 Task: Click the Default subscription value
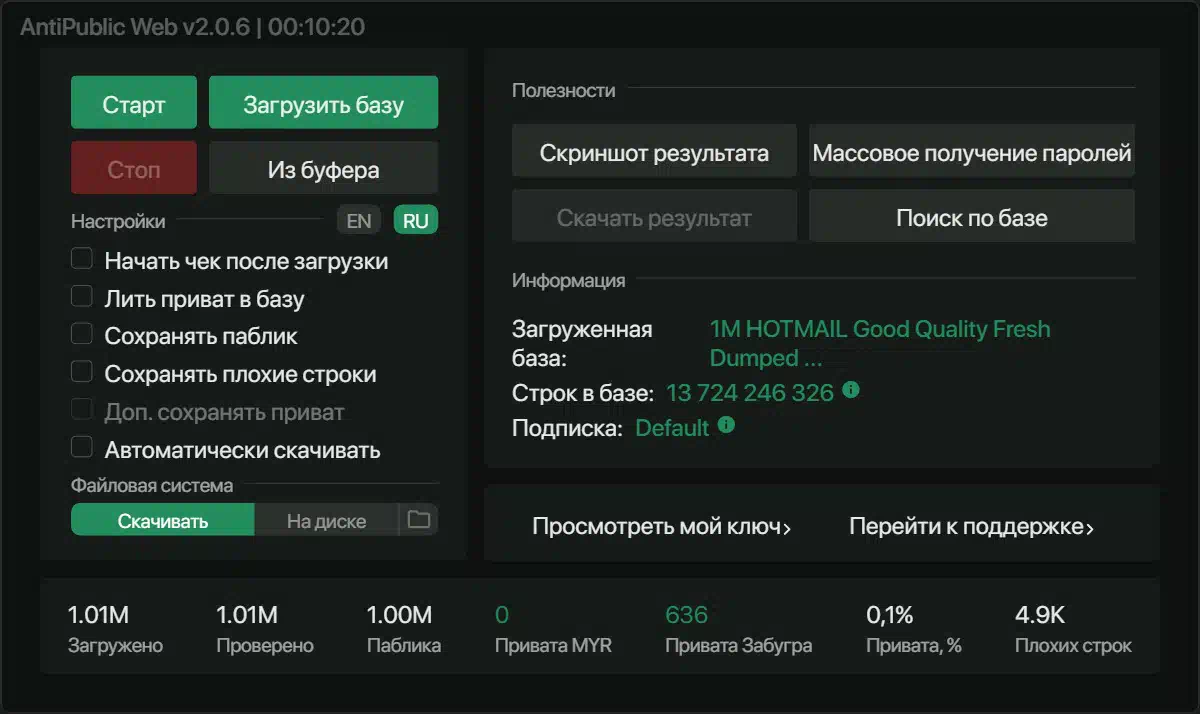click(x=672, y=428)
